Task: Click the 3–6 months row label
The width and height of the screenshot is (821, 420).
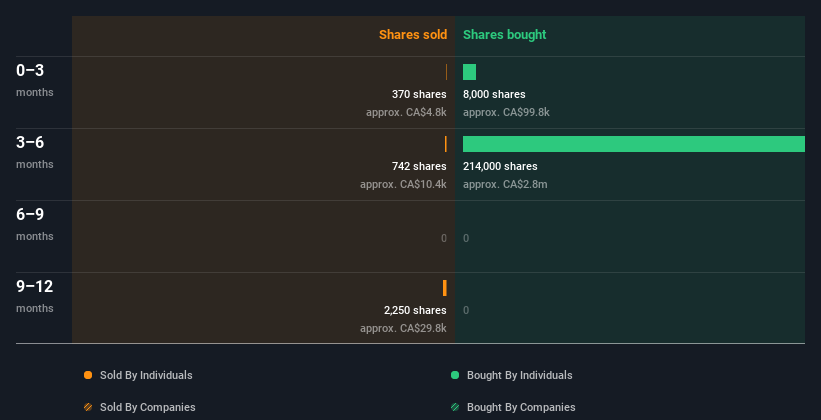Action: [x=35, y=152]
